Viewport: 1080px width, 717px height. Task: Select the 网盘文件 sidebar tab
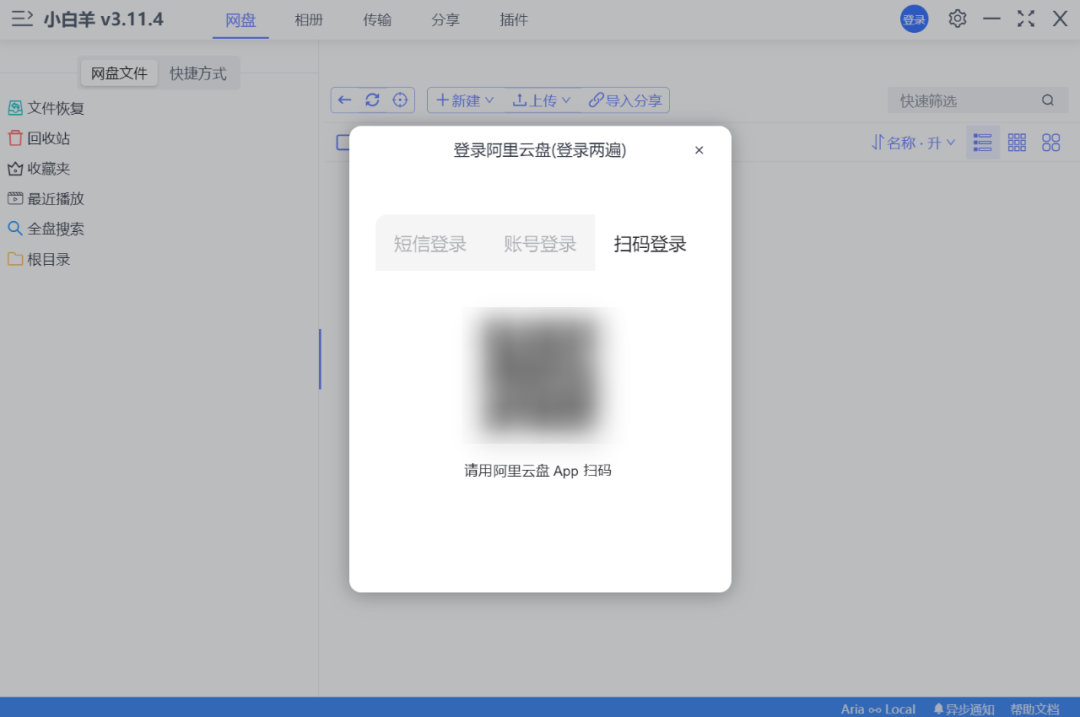pos(119,73)
